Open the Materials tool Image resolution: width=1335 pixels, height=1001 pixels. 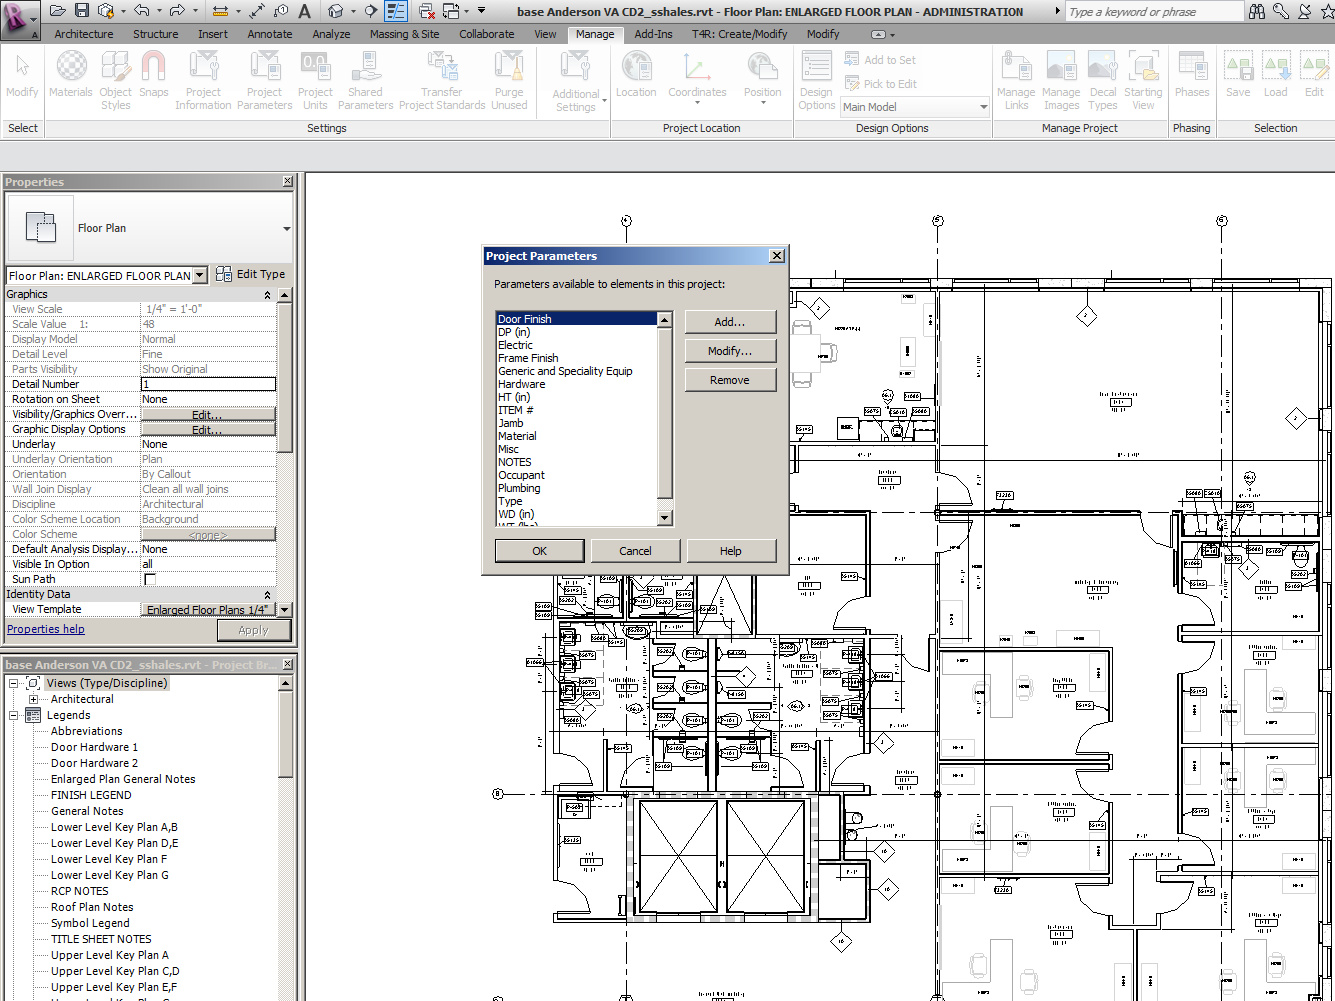(x=70, y=76)
